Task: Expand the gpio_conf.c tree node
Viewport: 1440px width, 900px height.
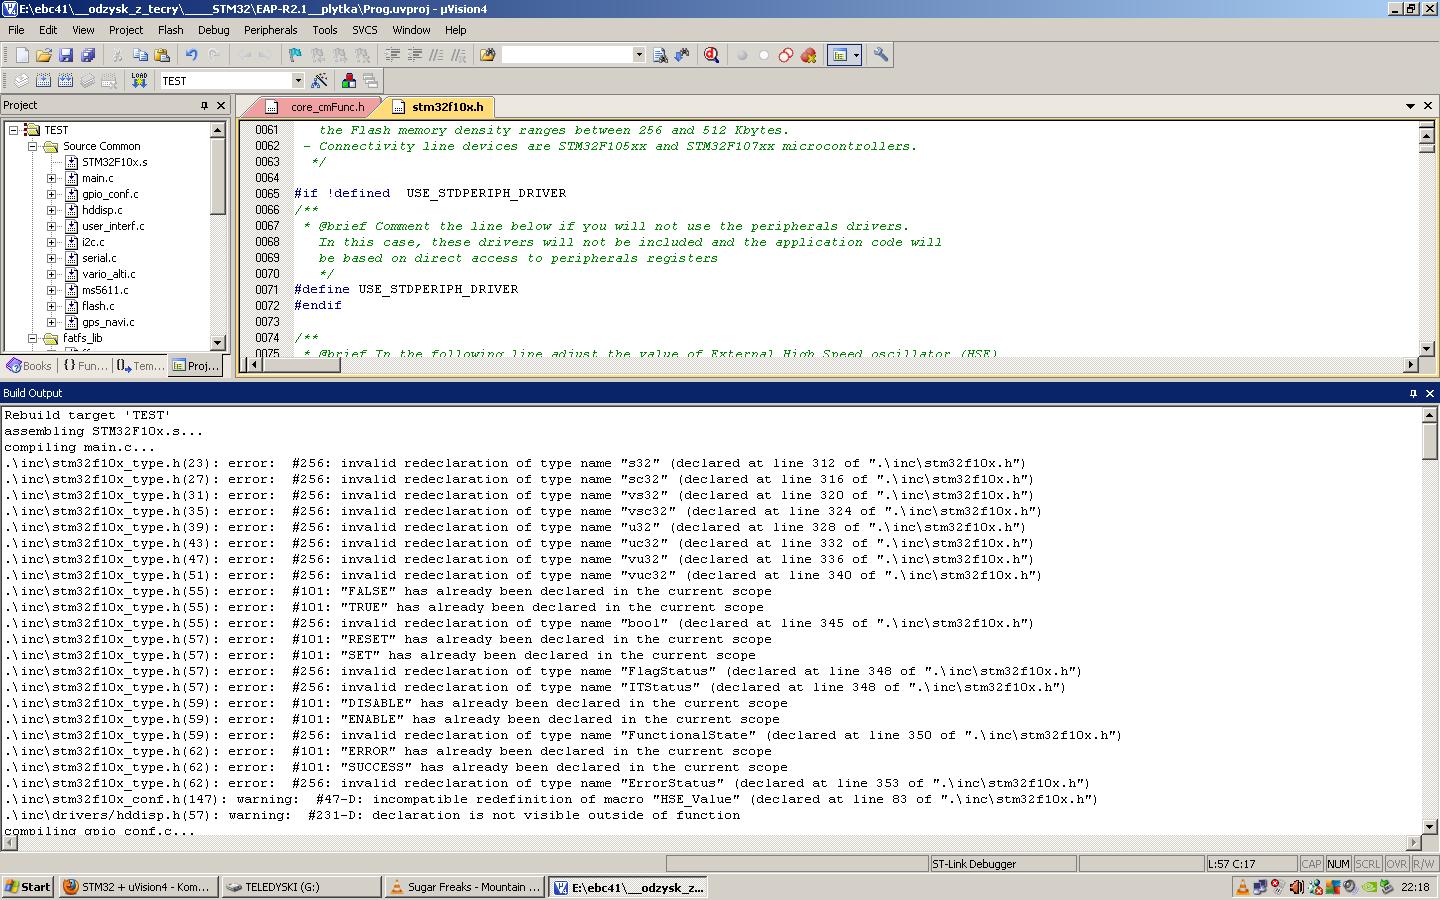Action: [x=52, y=194]
